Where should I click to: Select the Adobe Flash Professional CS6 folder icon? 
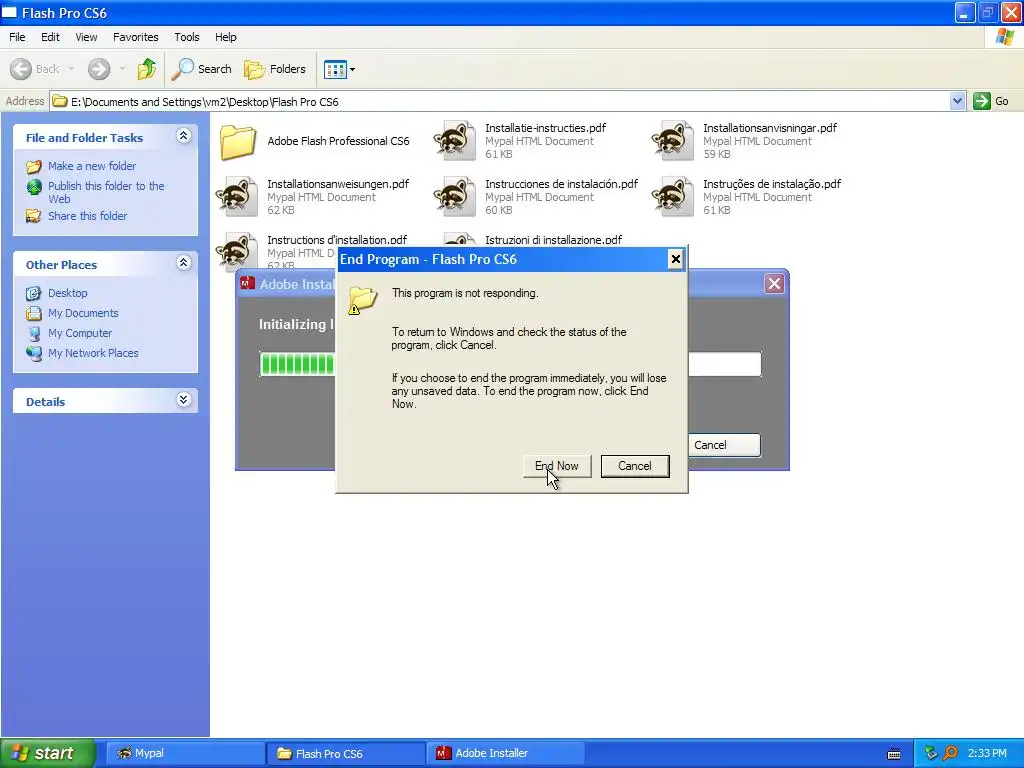coord(238,141)
